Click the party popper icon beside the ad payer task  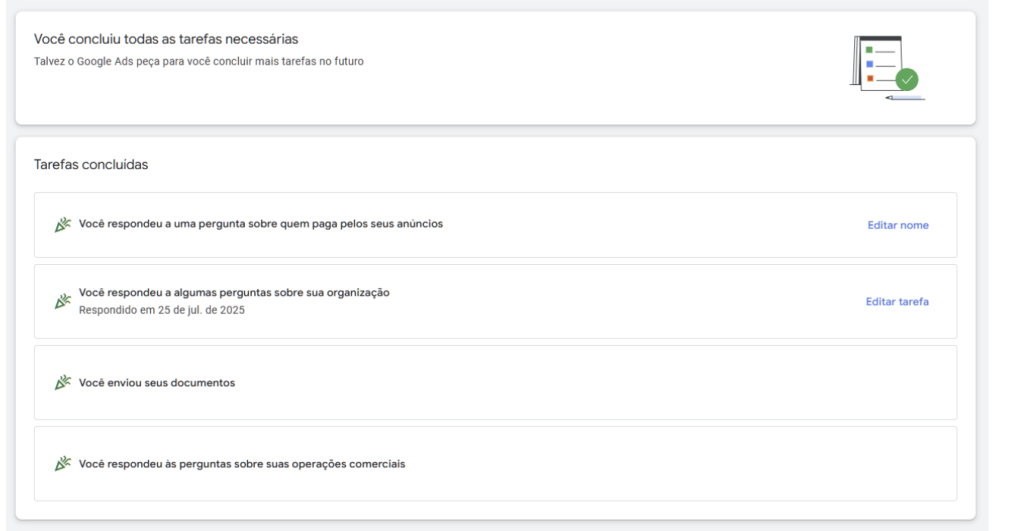point(62,225)
